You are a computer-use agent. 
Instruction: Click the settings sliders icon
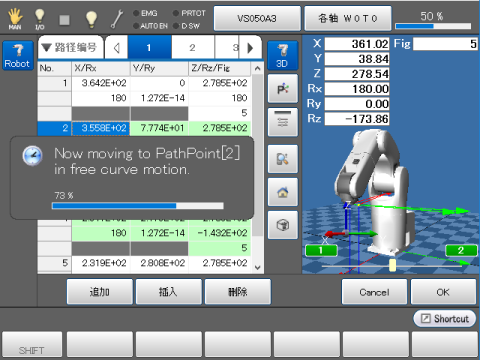click(x=282, y=122)
